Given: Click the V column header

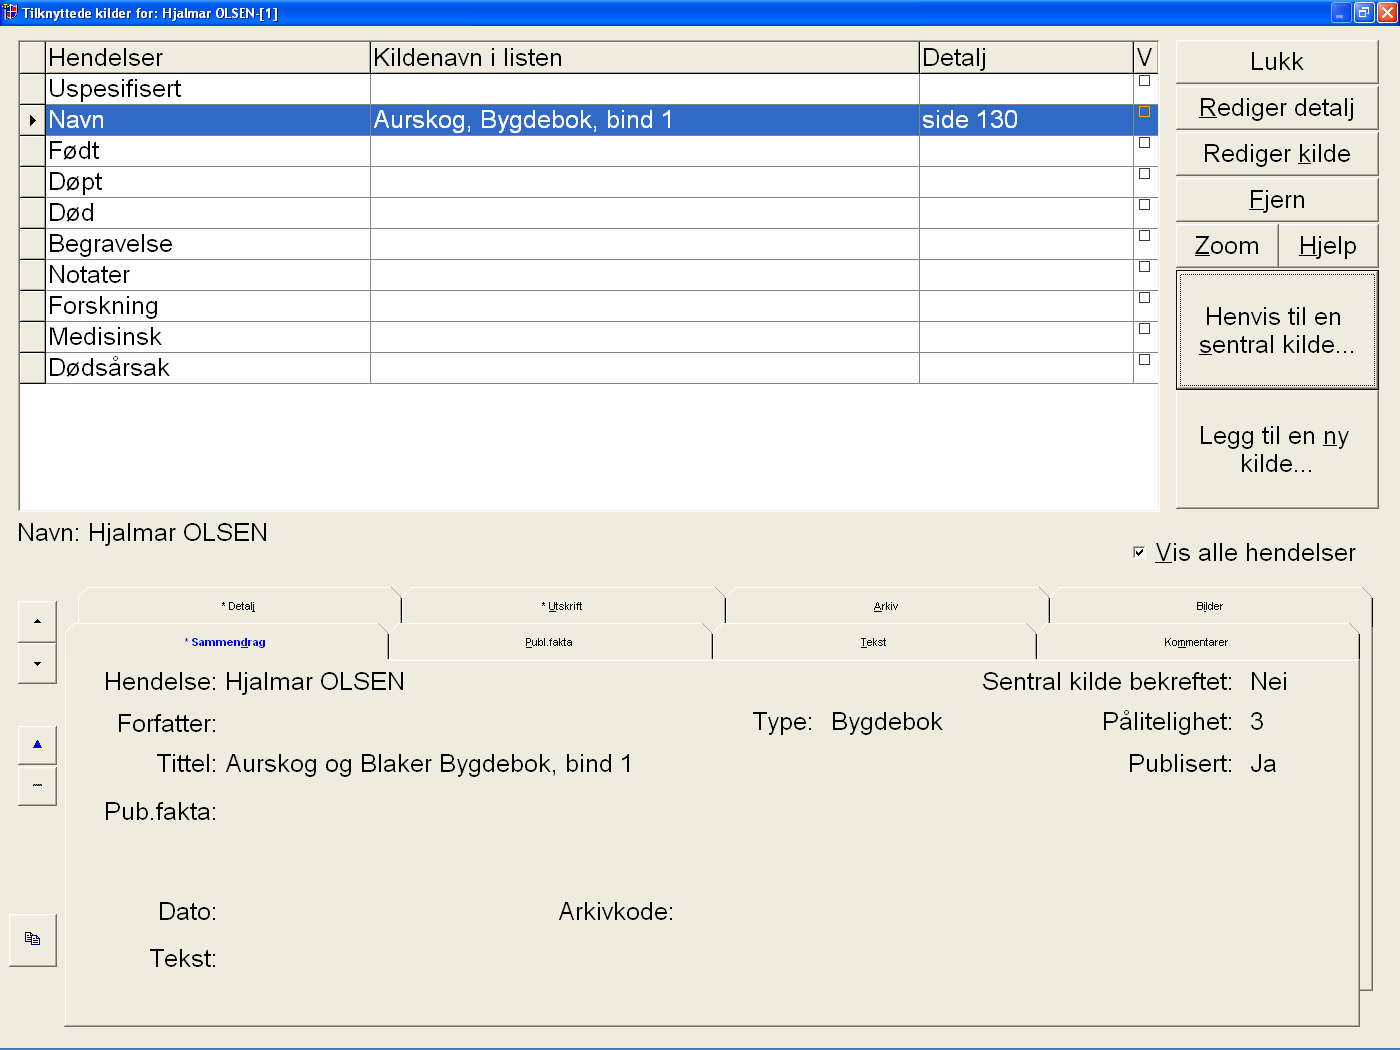Looking at the screenshot, I should pyautogui.click(x=1145, y=58).
